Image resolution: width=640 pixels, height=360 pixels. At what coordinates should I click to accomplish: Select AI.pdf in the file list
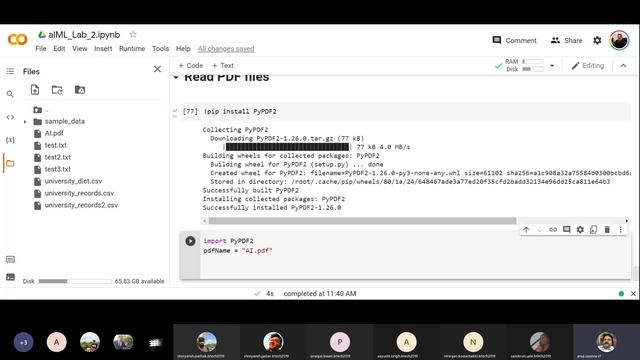click(54, 133)
